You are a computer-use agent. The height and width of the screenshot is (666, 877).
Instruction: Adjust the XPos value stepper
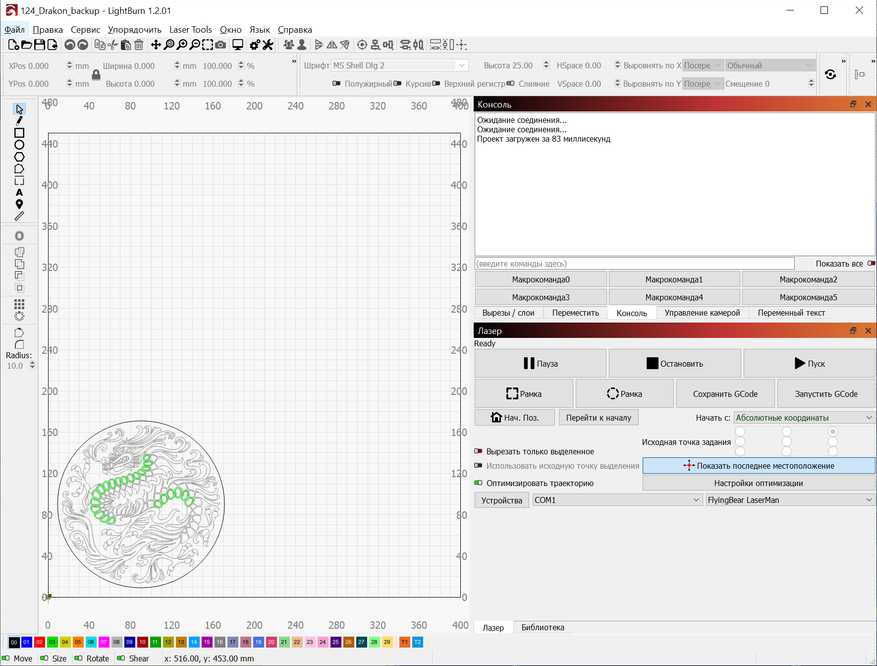click(x=69, y=65)
